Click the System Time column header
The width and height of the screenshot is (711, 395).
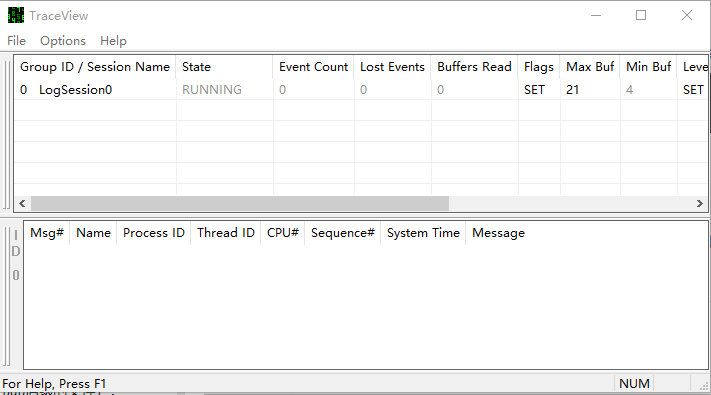coord(423,233)
